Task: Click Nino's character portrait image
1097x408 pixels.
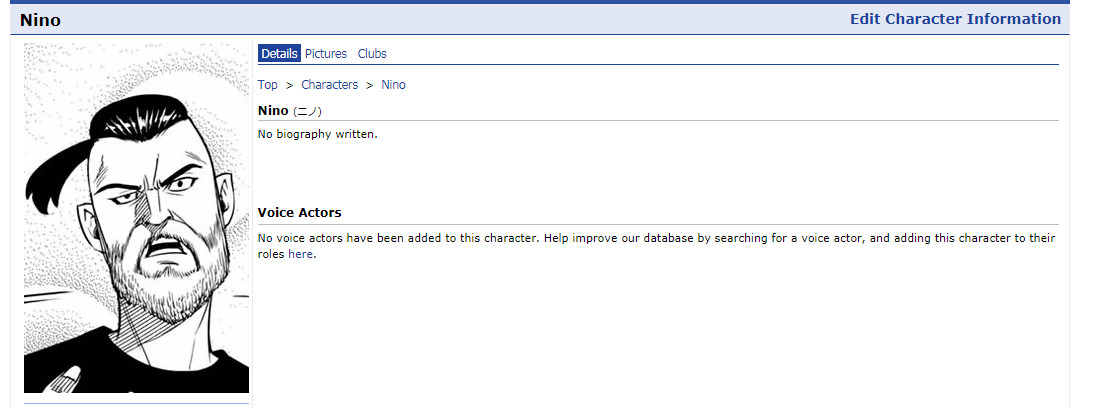Action: (136, 218)
